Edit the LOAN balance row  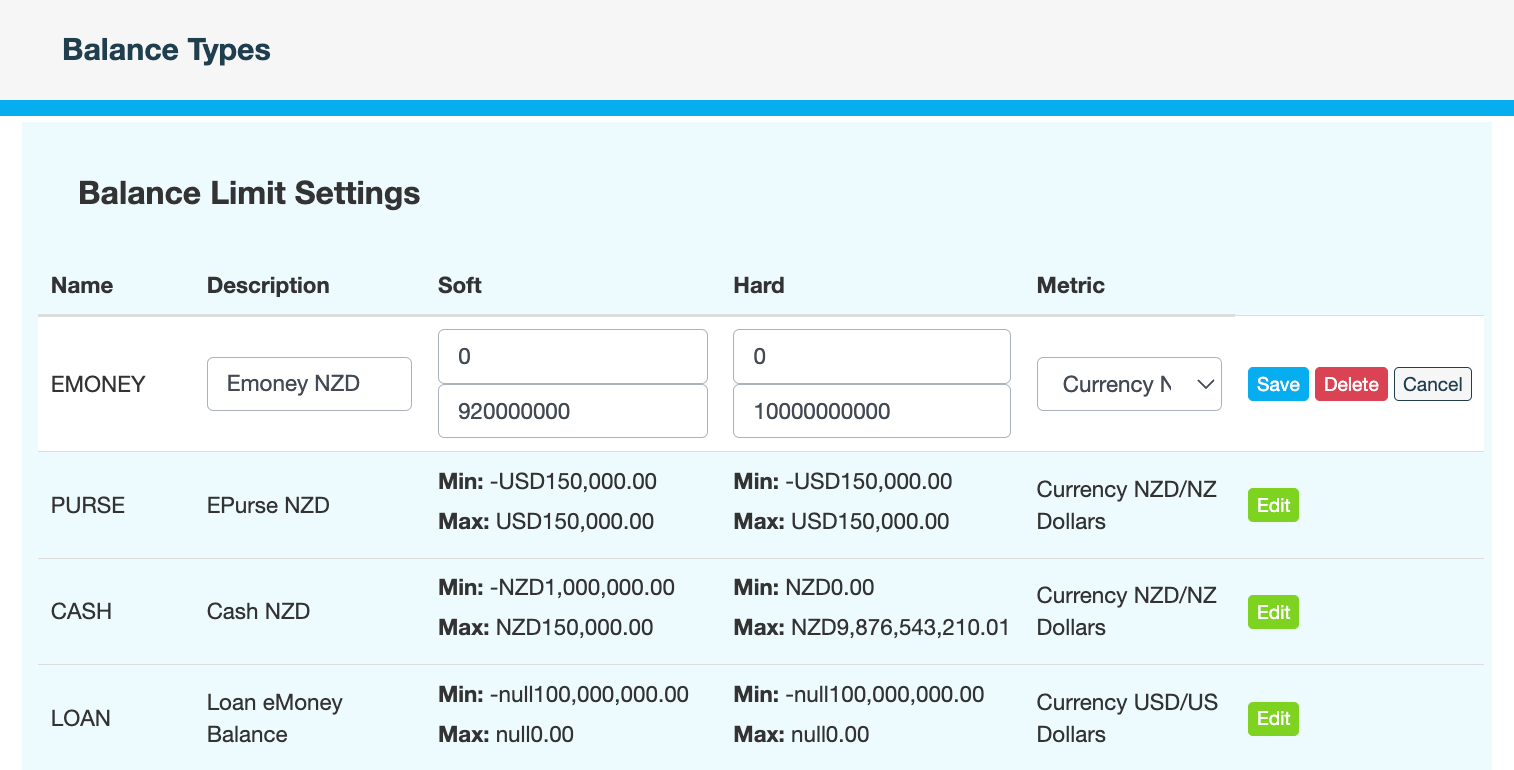[x=1272, y=718]
